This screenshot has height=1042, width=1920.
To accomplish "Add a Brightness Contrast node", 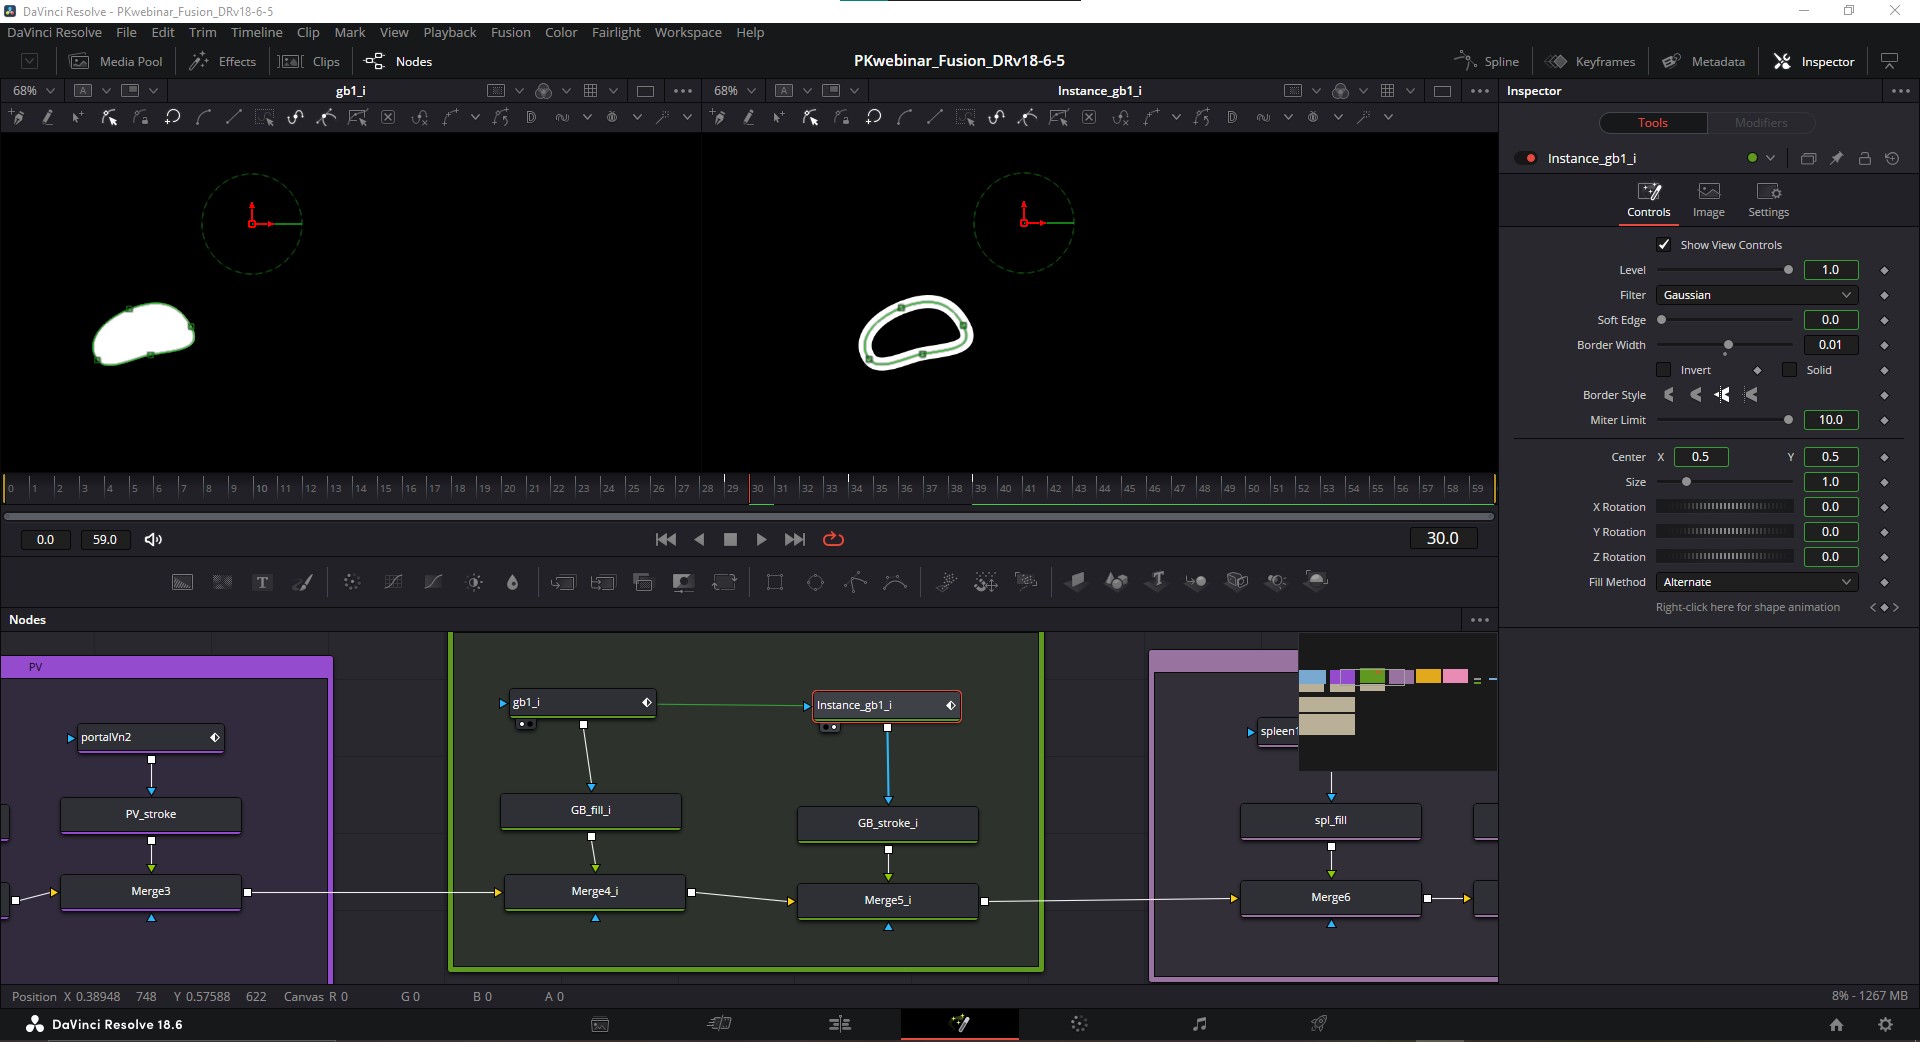I will tap(474, 582).
